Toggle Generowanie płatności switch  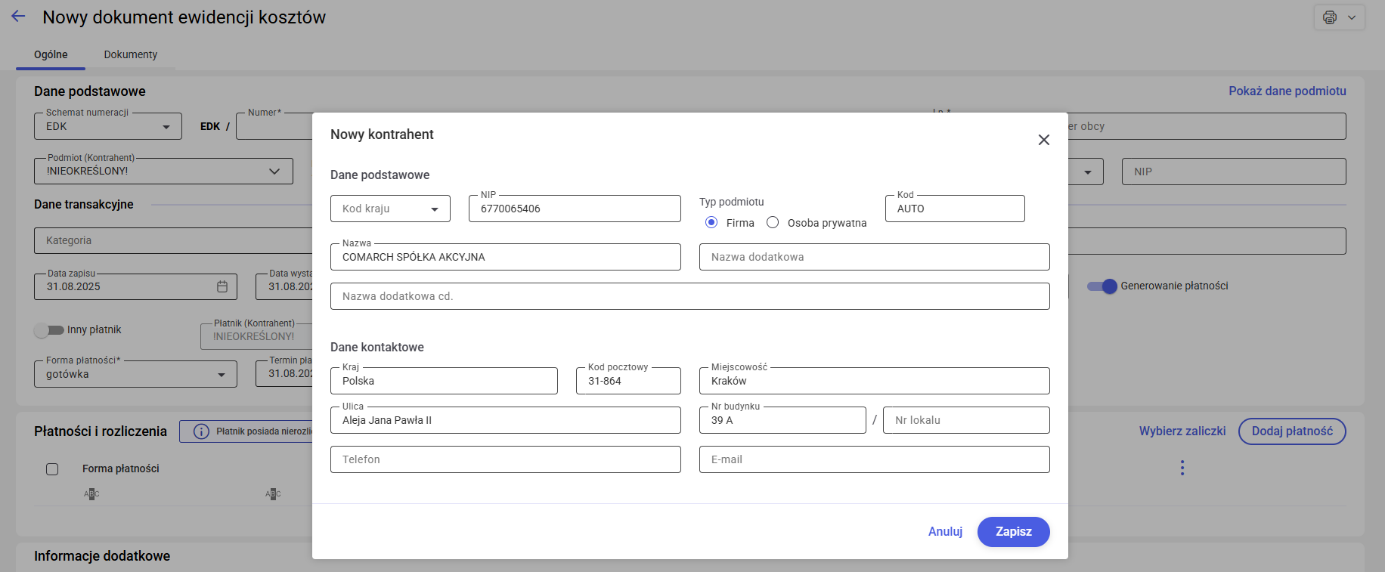pyautogui.click(x=1102, y=286)
